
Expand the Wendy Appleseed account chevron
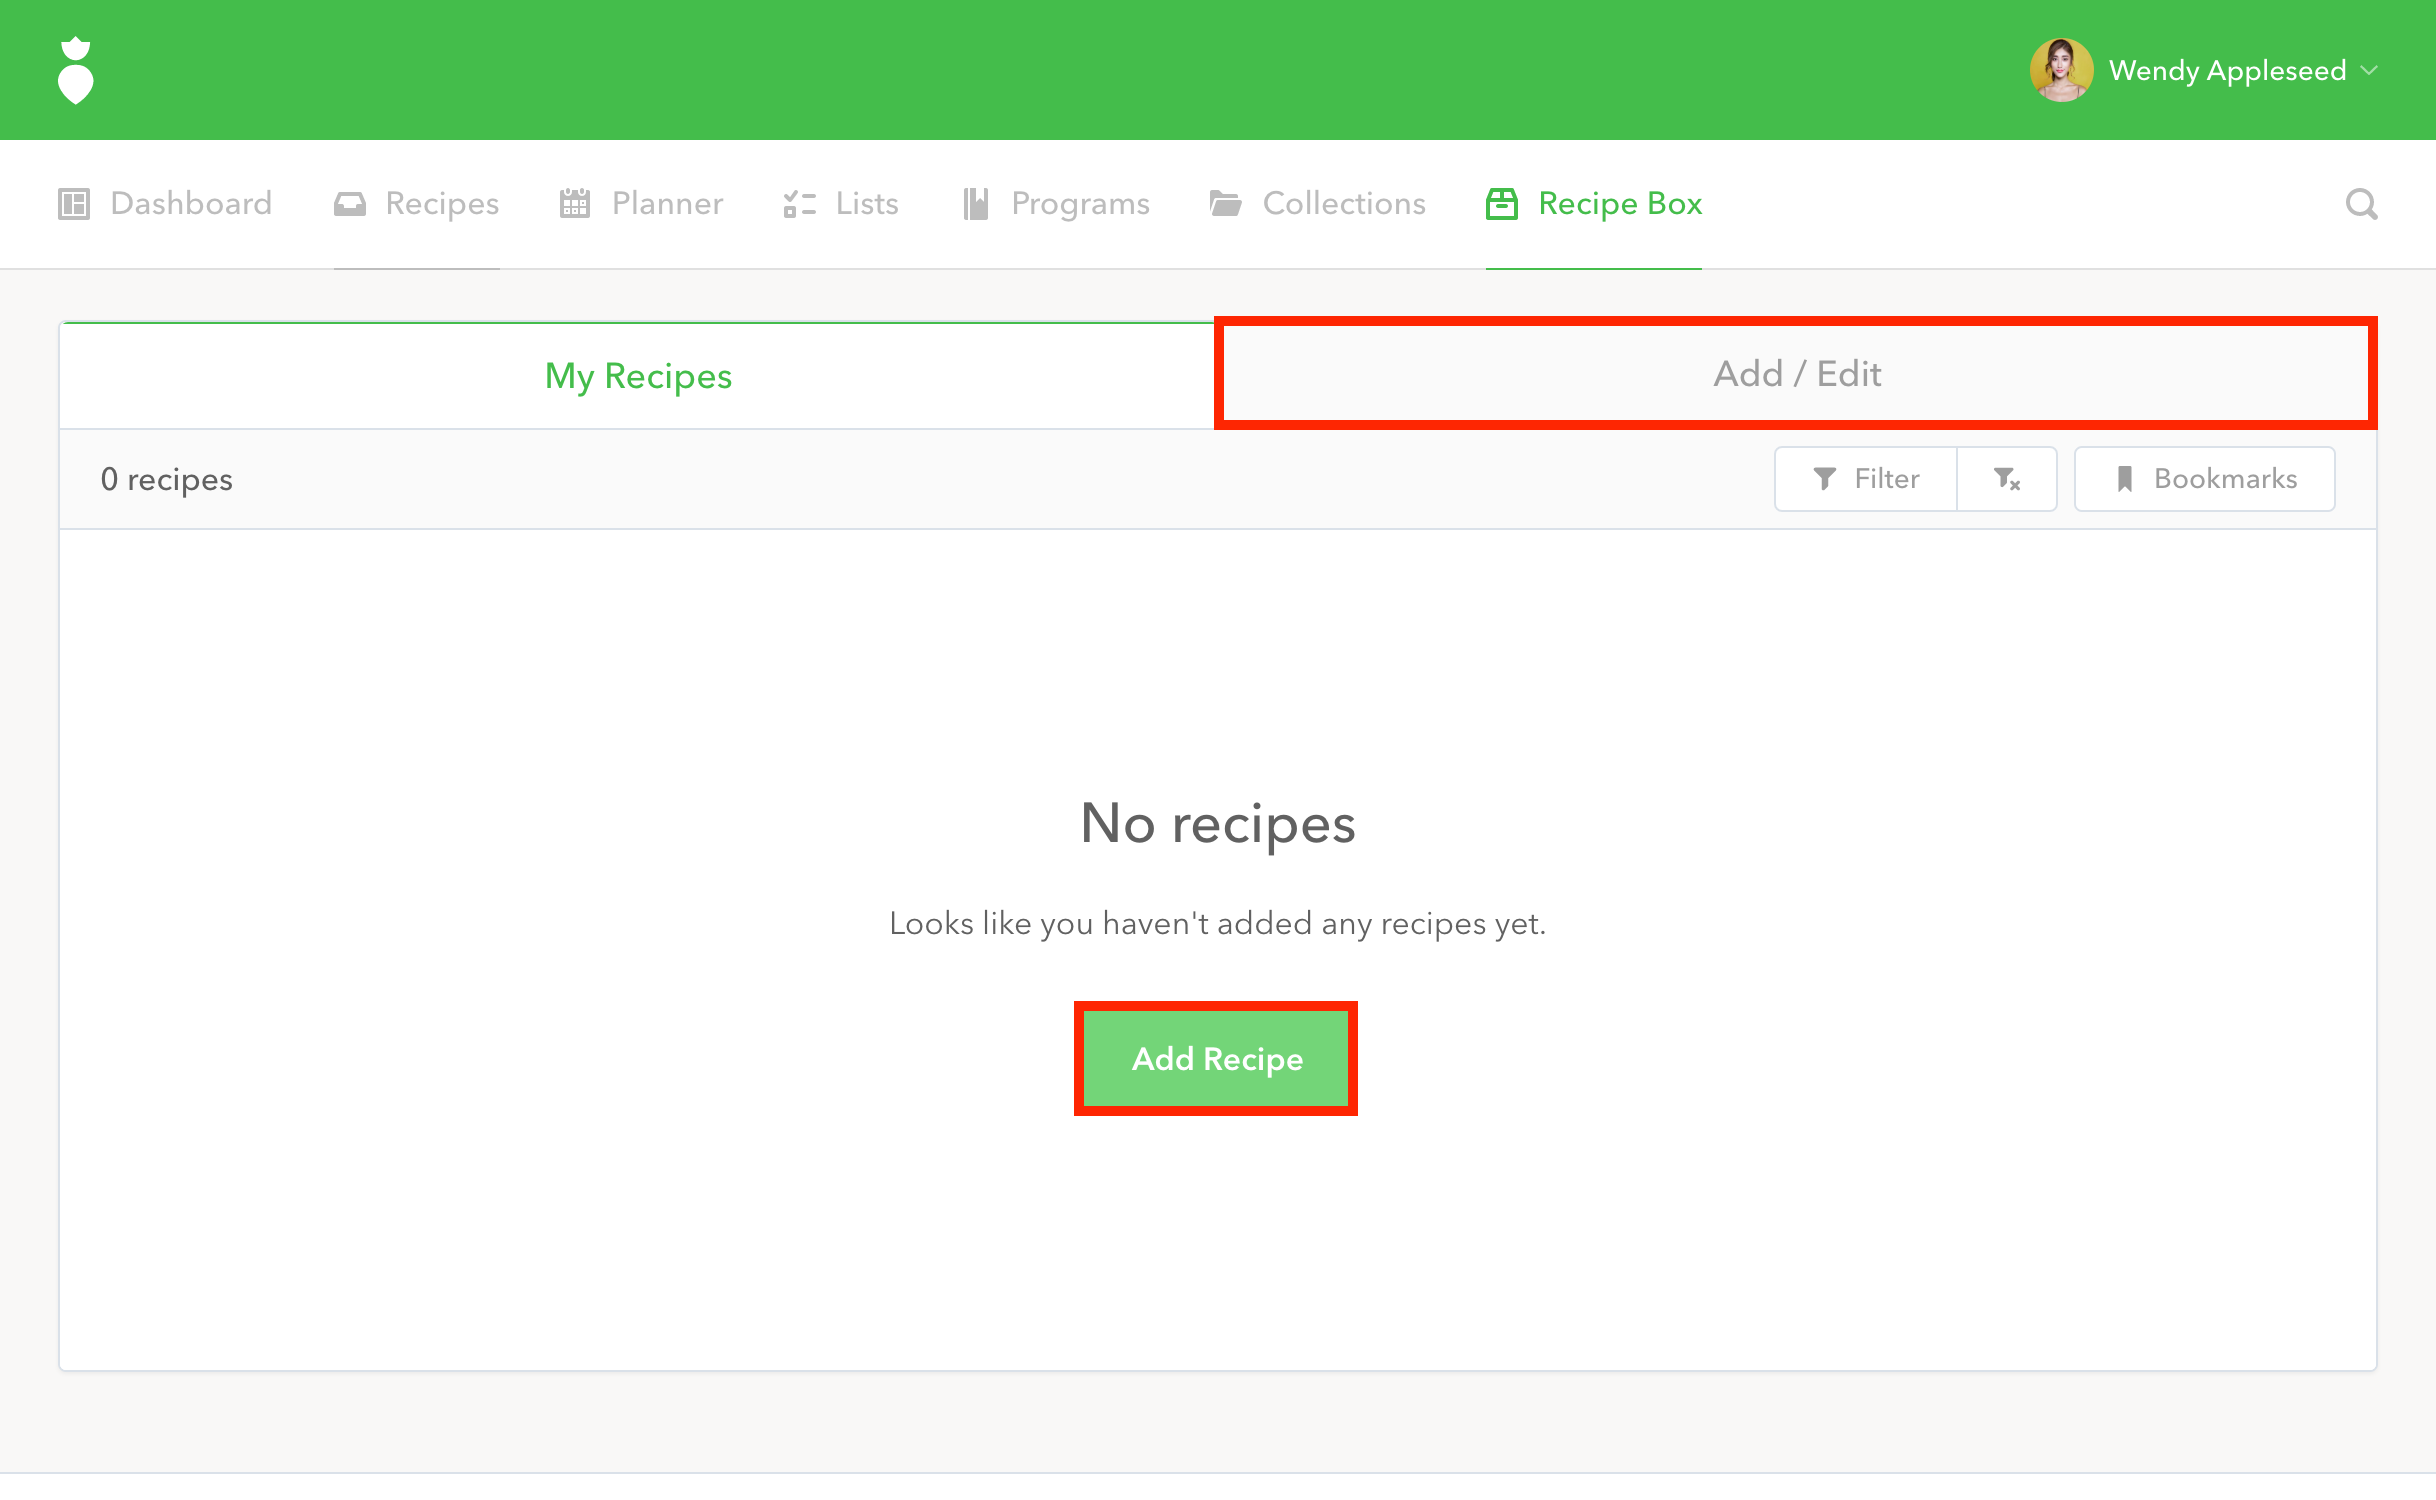click(2369, 71)
